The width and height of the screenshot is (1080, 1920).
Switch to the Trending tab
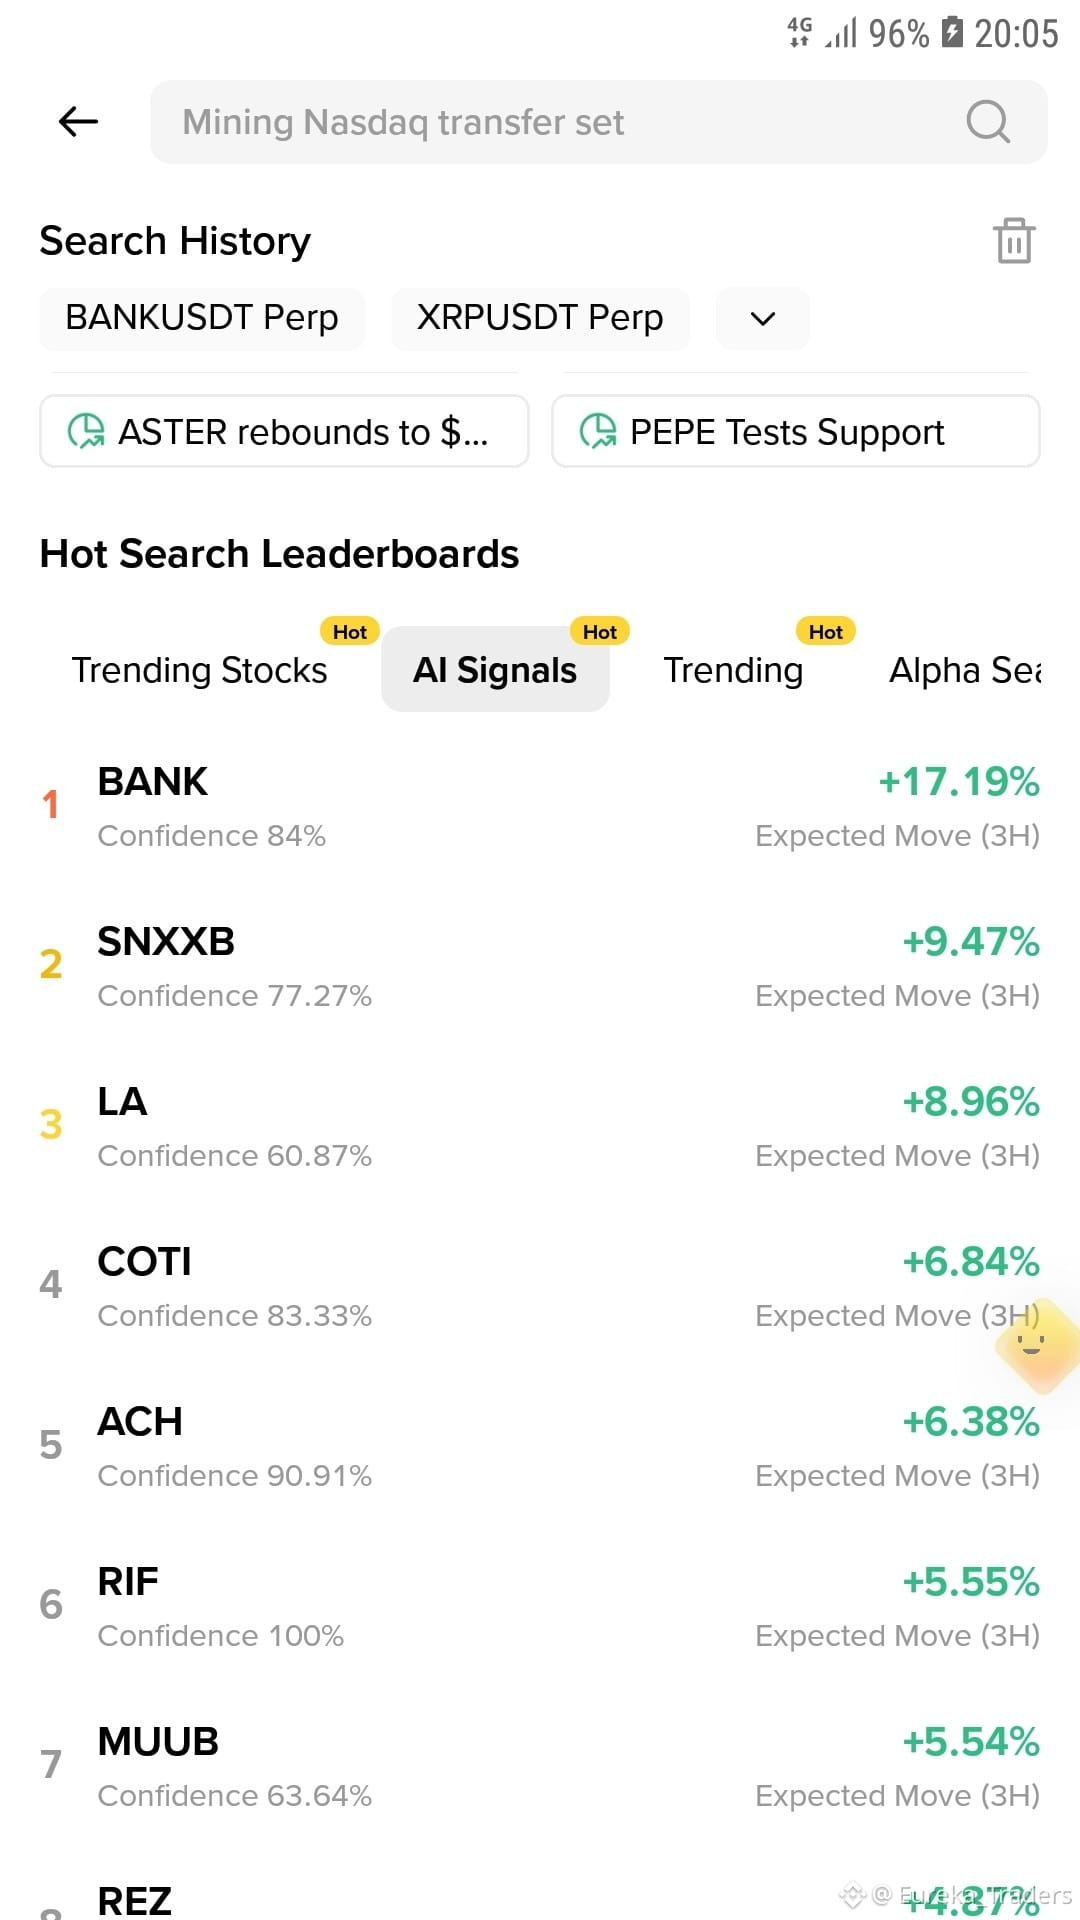(x=734, y=670)
